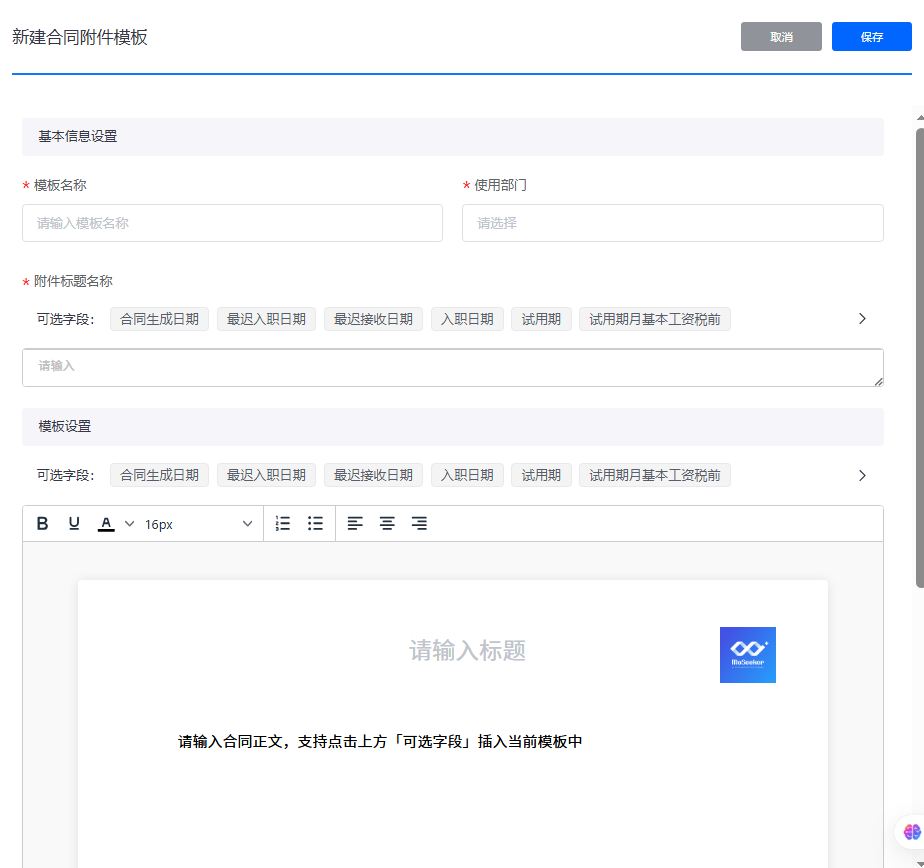Open the 使用部门 select dropdown

pyautogui.click(x=672, y=223)
